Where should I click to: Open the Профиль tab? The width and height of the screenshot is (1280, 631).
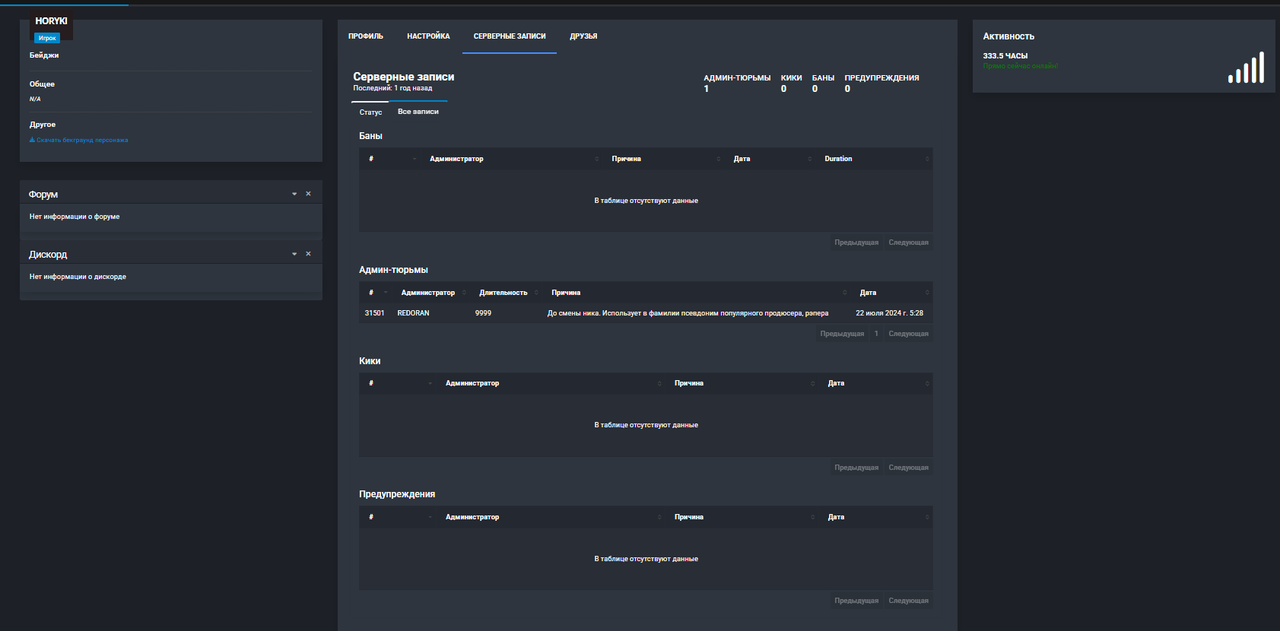(366, 36)
